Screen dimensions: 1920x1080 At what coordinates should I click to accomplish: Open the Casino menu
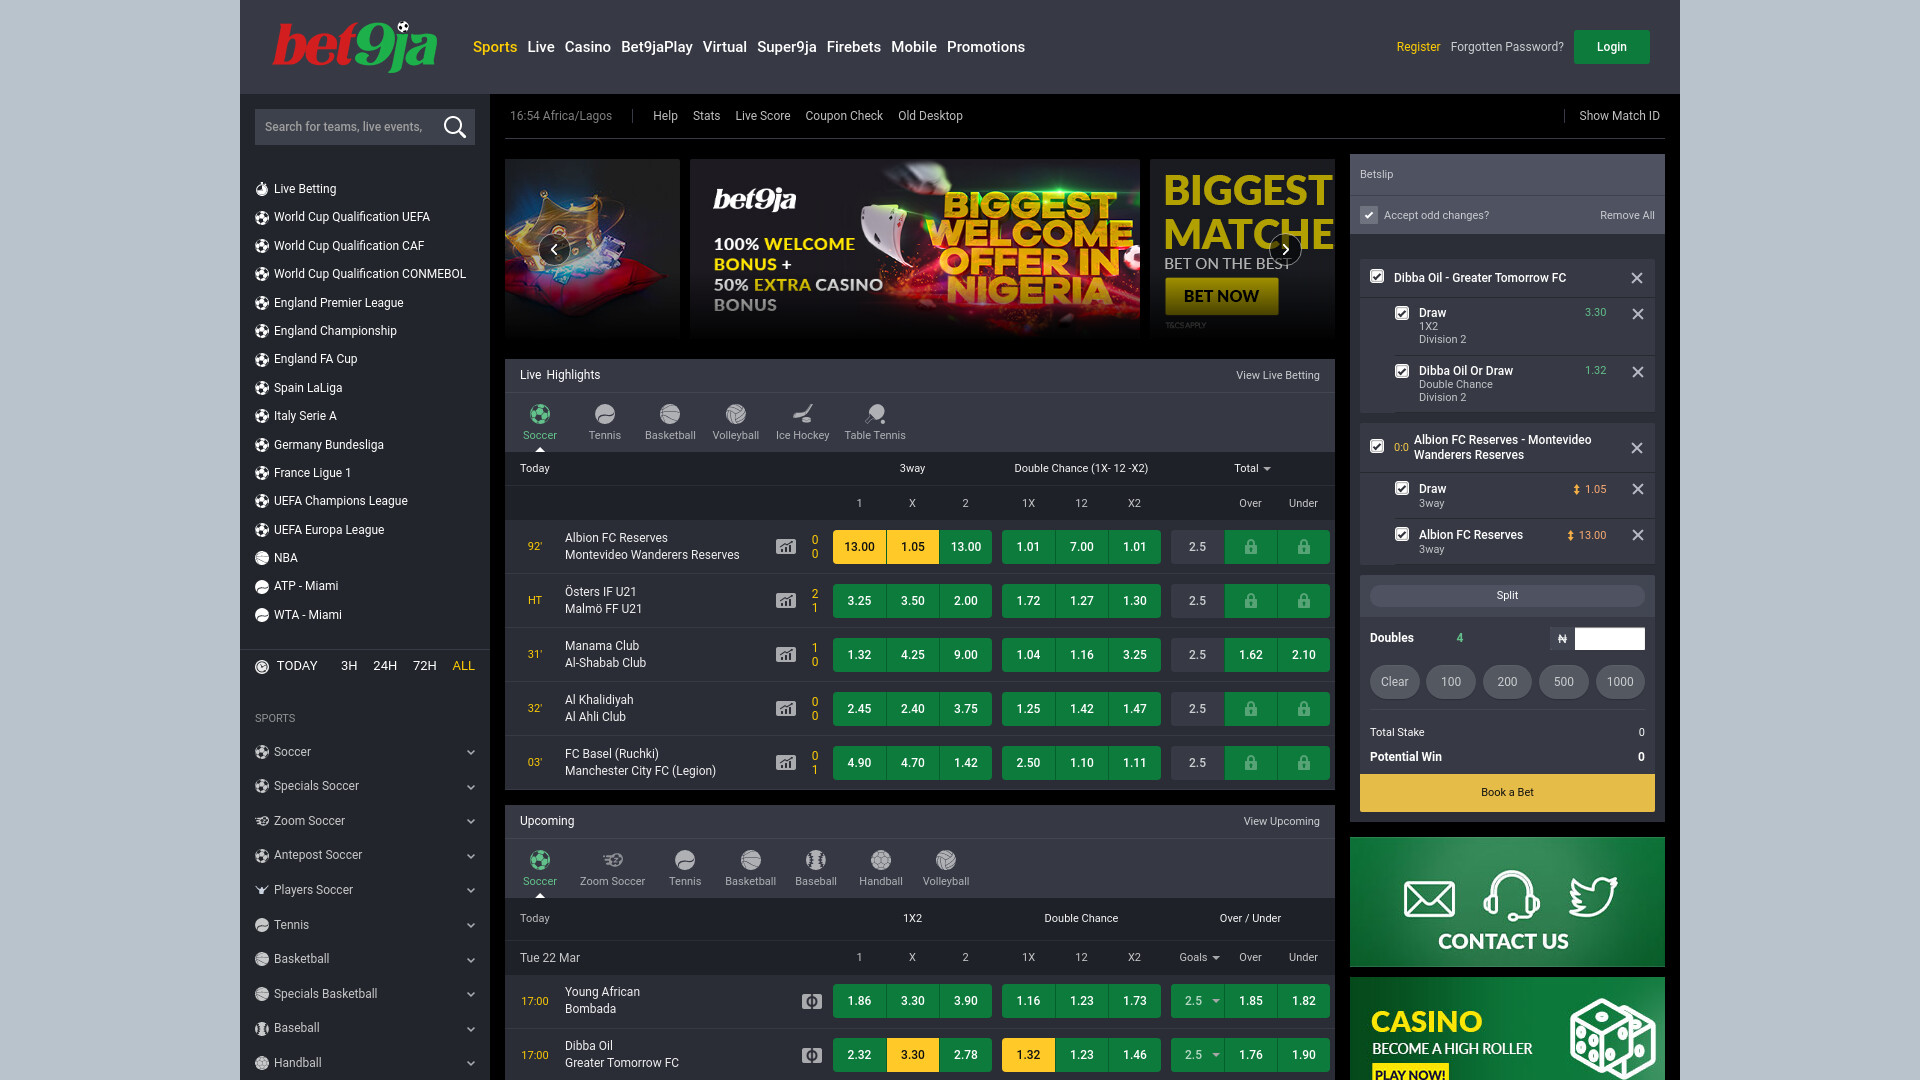(x=587, y=47)
